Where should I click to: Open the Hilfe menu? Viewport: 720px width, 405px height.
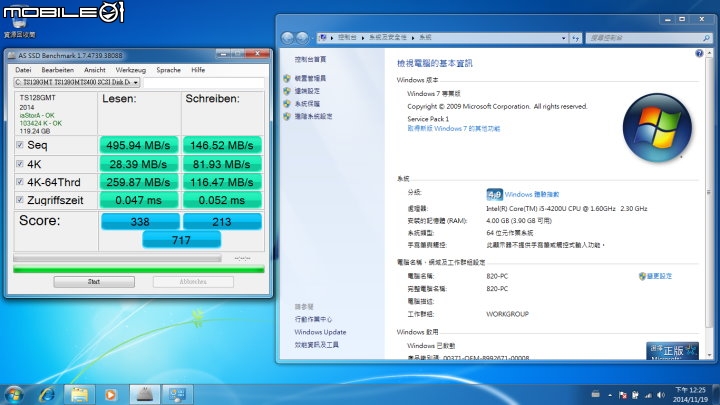[x=198, y=70]
